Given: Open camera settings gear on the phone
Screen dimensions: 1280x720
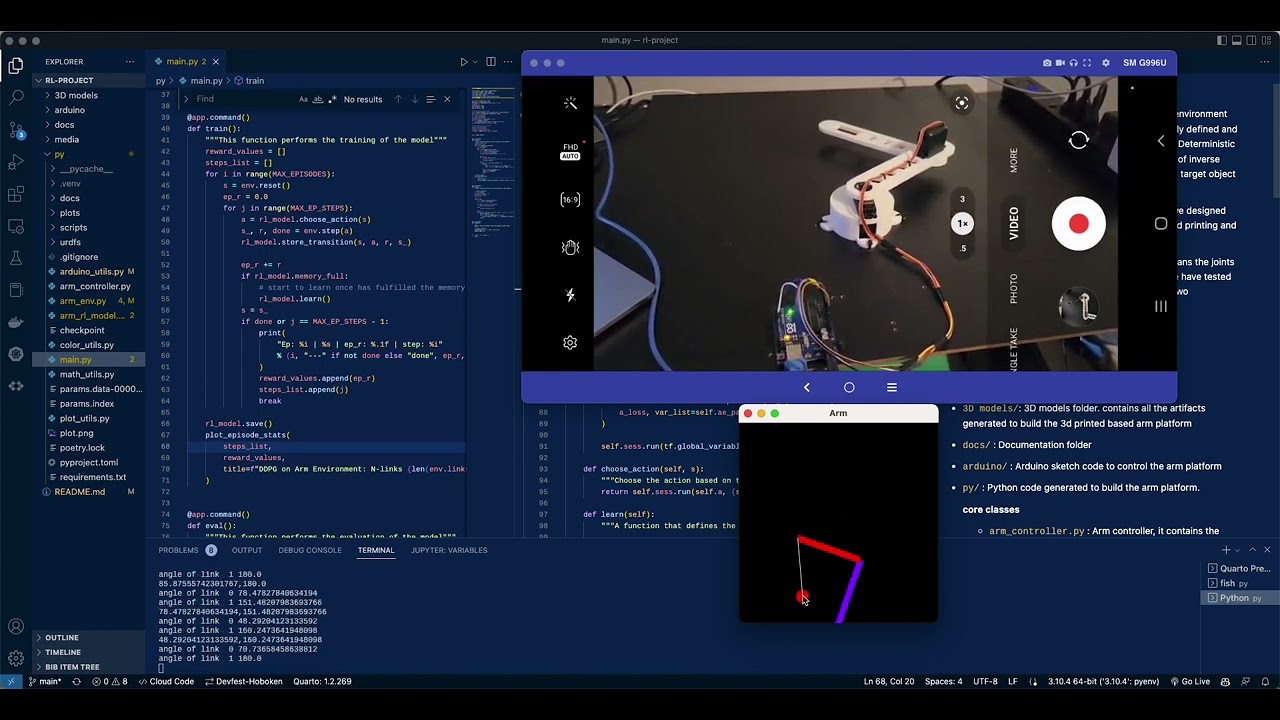Looking at the screenshot, I should 570,343.
